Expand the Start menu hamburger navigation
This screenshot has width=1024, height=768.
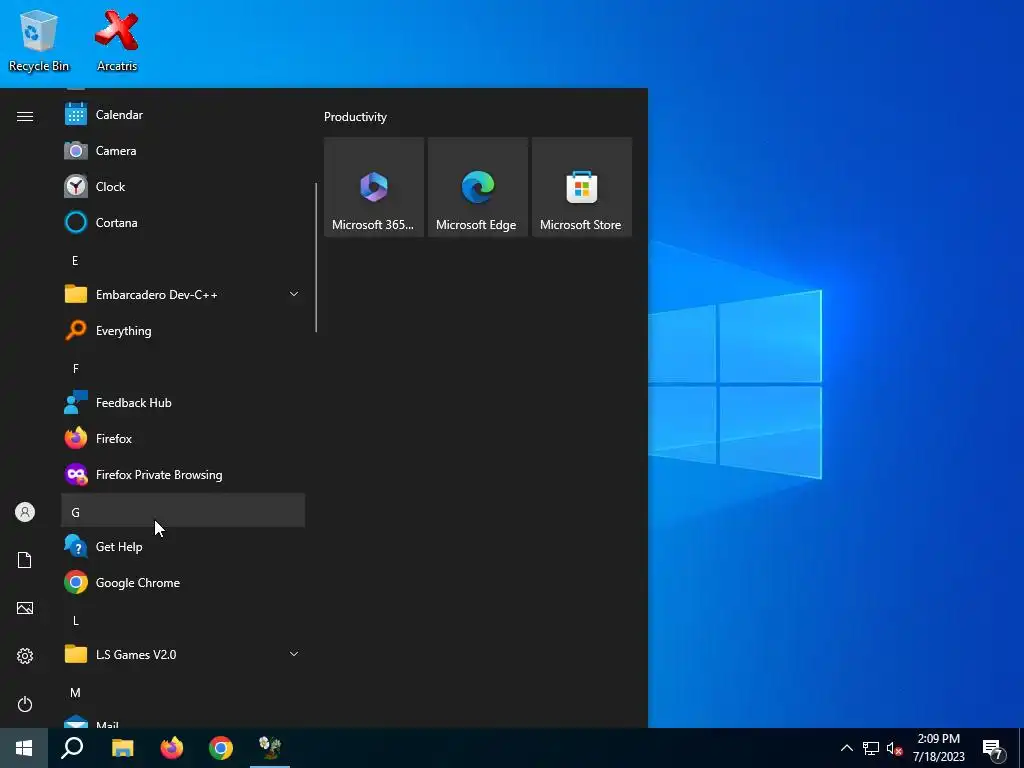(x=25, y=116)
